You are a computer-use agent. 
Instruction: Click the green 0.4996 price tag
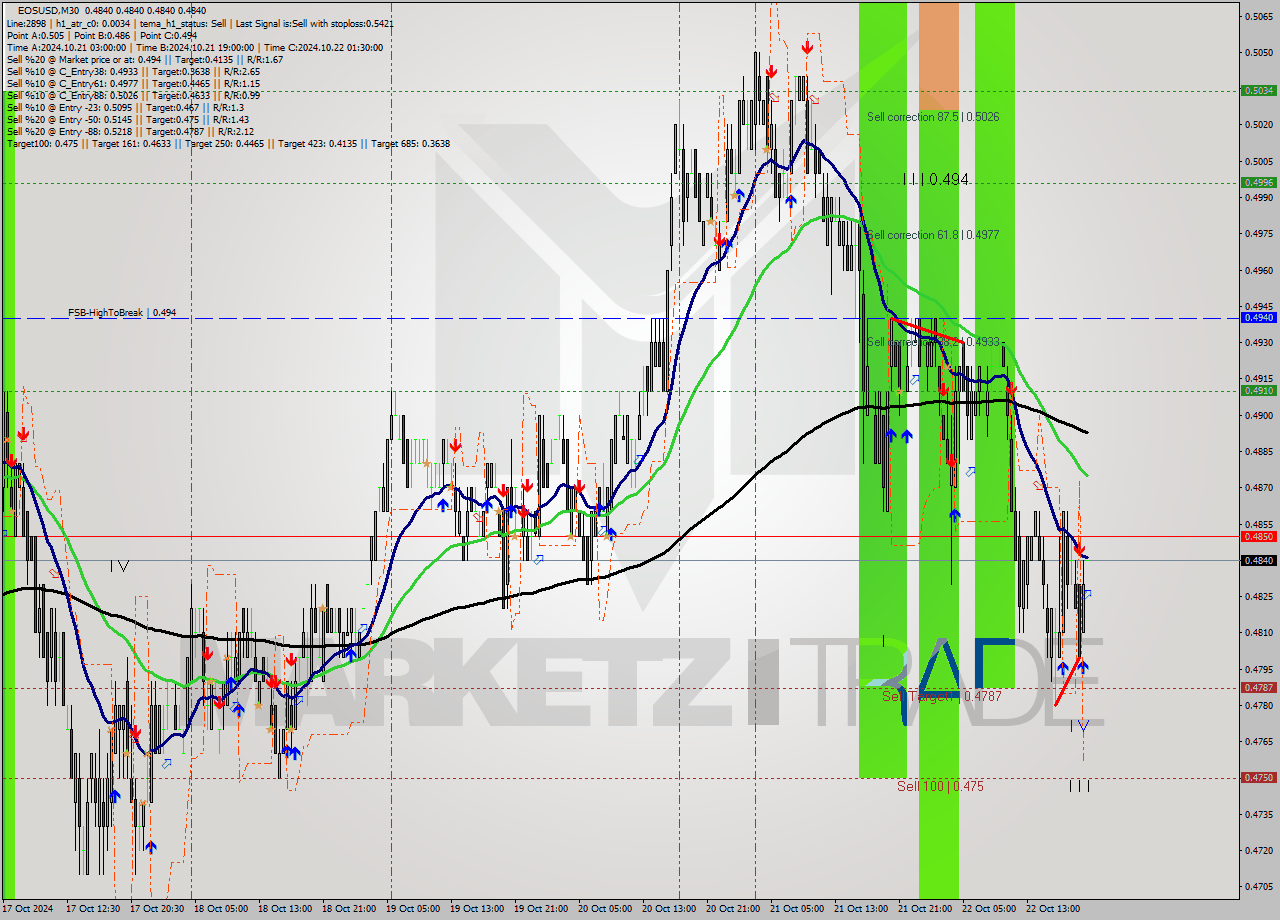[1257, 182]
